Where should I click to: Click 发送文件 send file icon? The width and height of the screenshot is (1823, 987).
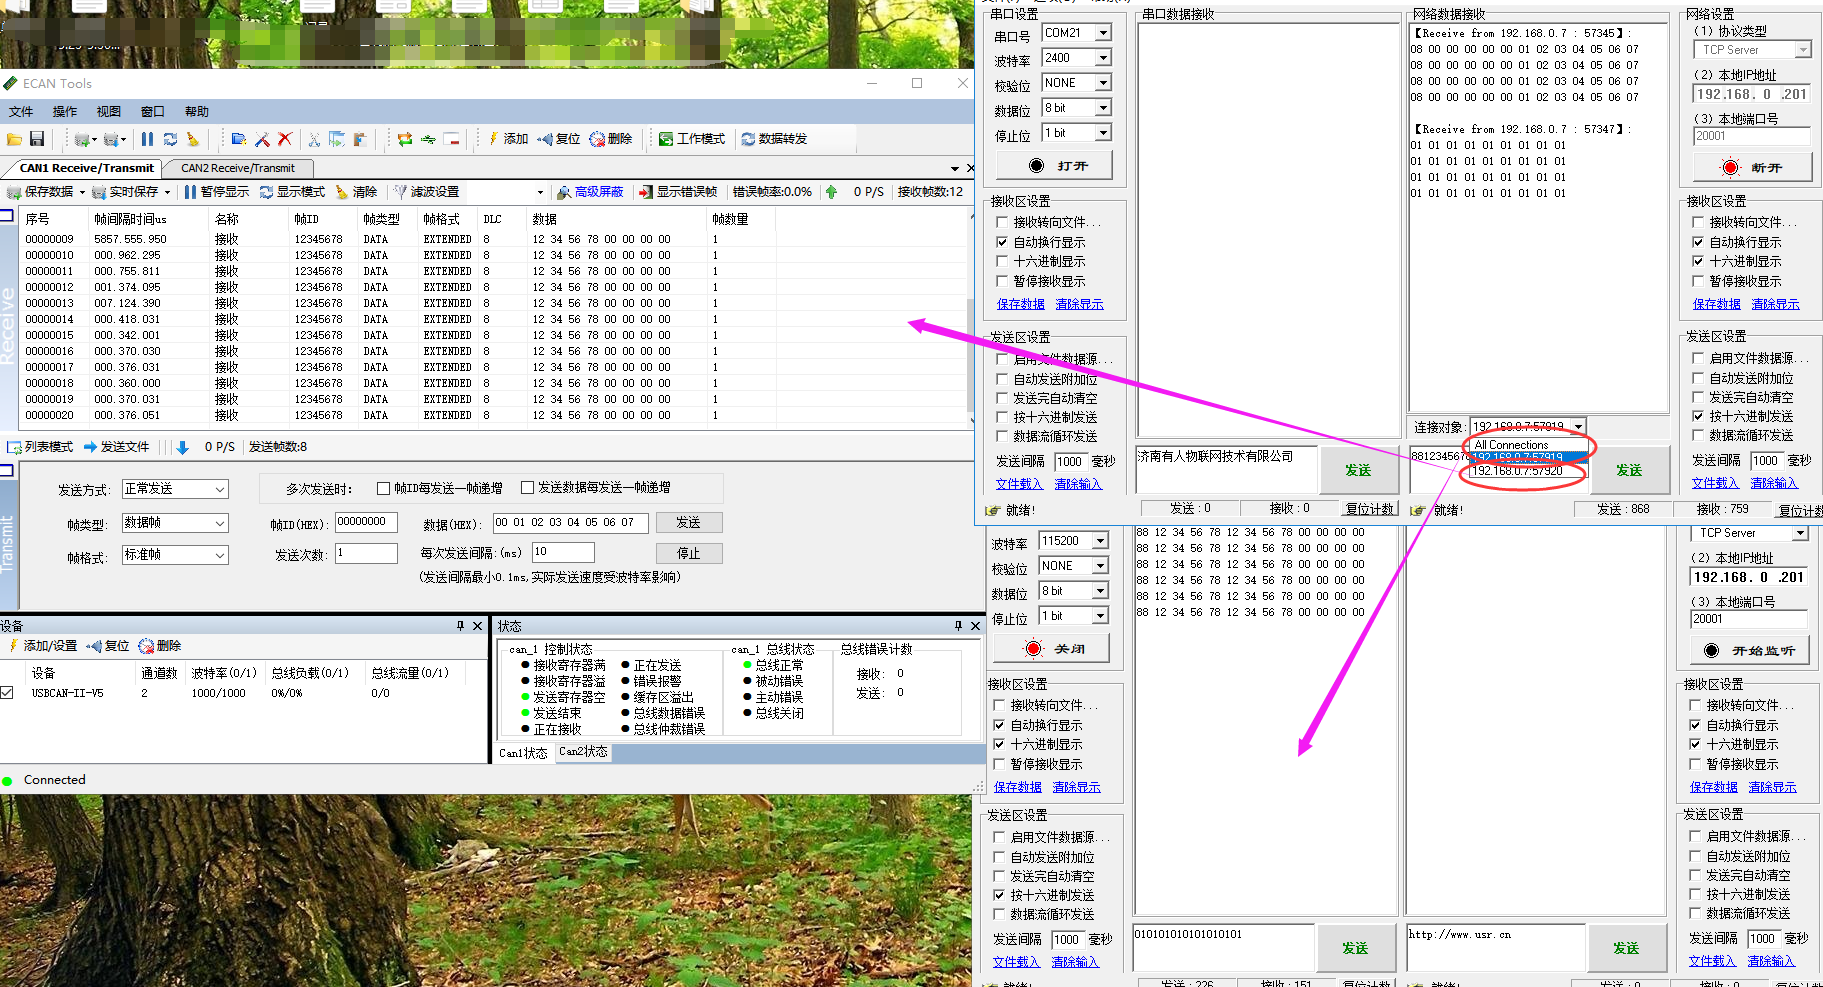pos(116,447)
